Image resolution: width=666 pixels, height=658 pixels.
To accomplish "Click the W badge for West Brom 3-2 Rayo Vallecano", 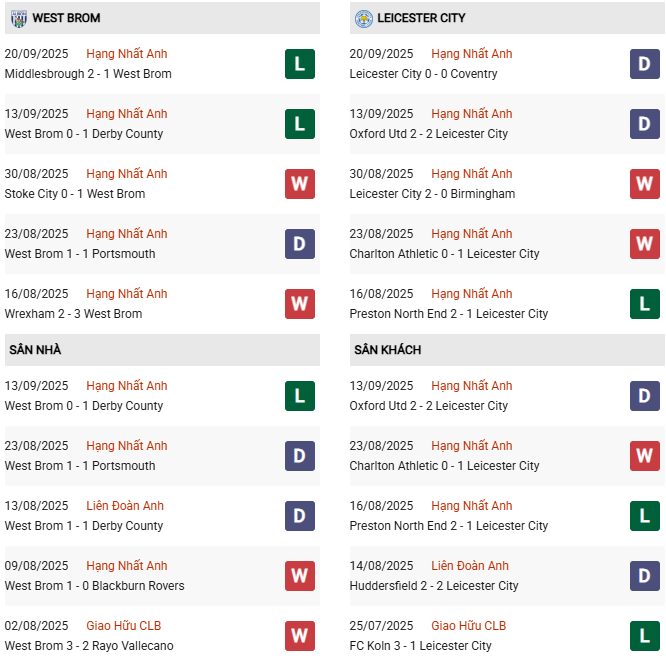I will click(x=300, y=636).
